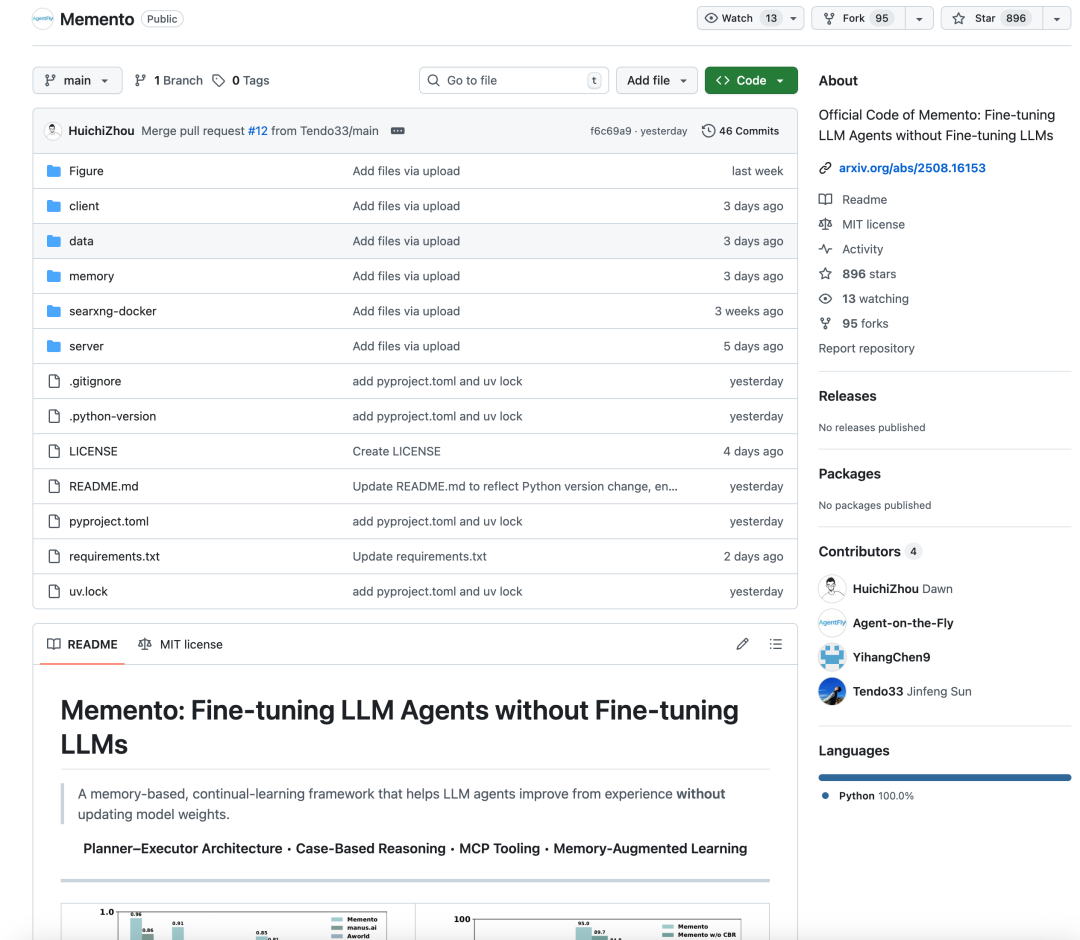The height and width of the screenshot is (940, 1080).
Task: Click the Memento repository avatar icon
Action: coord(43,19)
